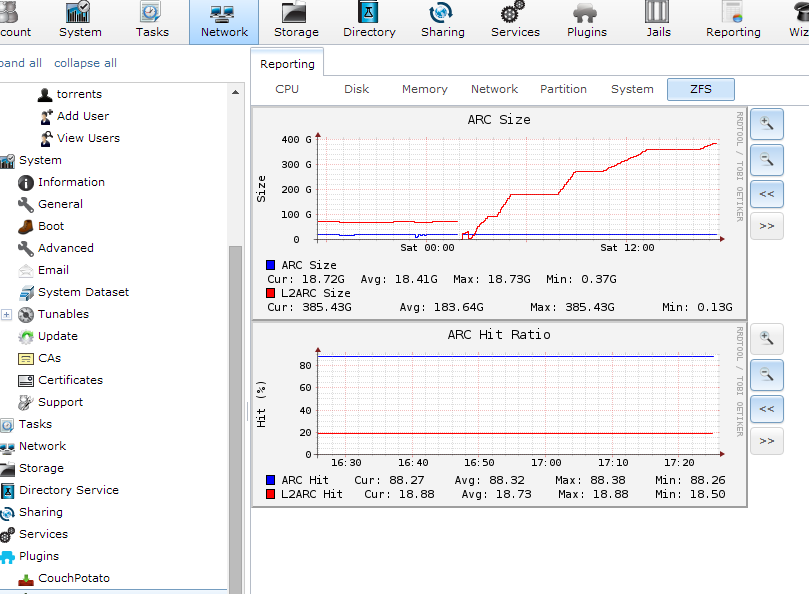Expand the Tunables tree node

tap(7, 314)
